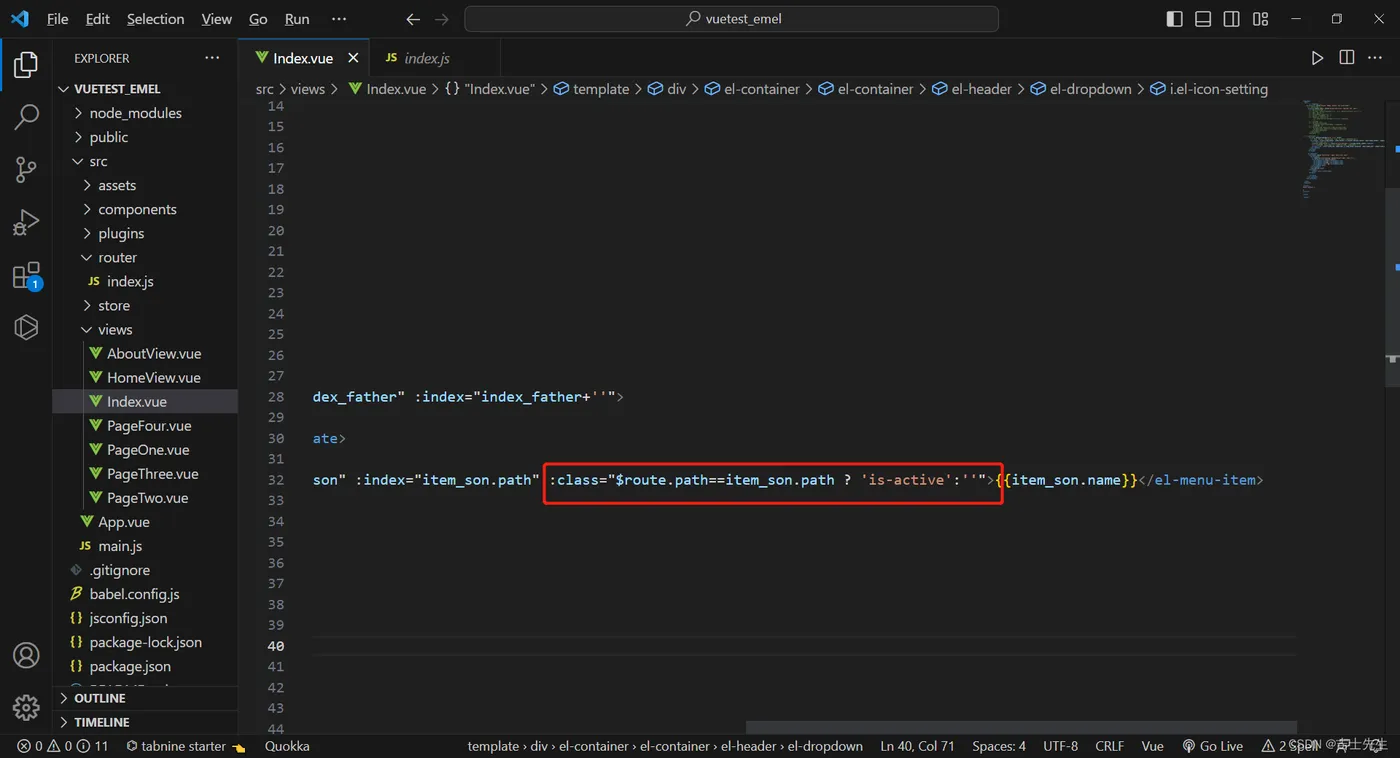Click the Split Editor icon
The height and width of the screenshot is (758, 1400).
pos(1347,58)
